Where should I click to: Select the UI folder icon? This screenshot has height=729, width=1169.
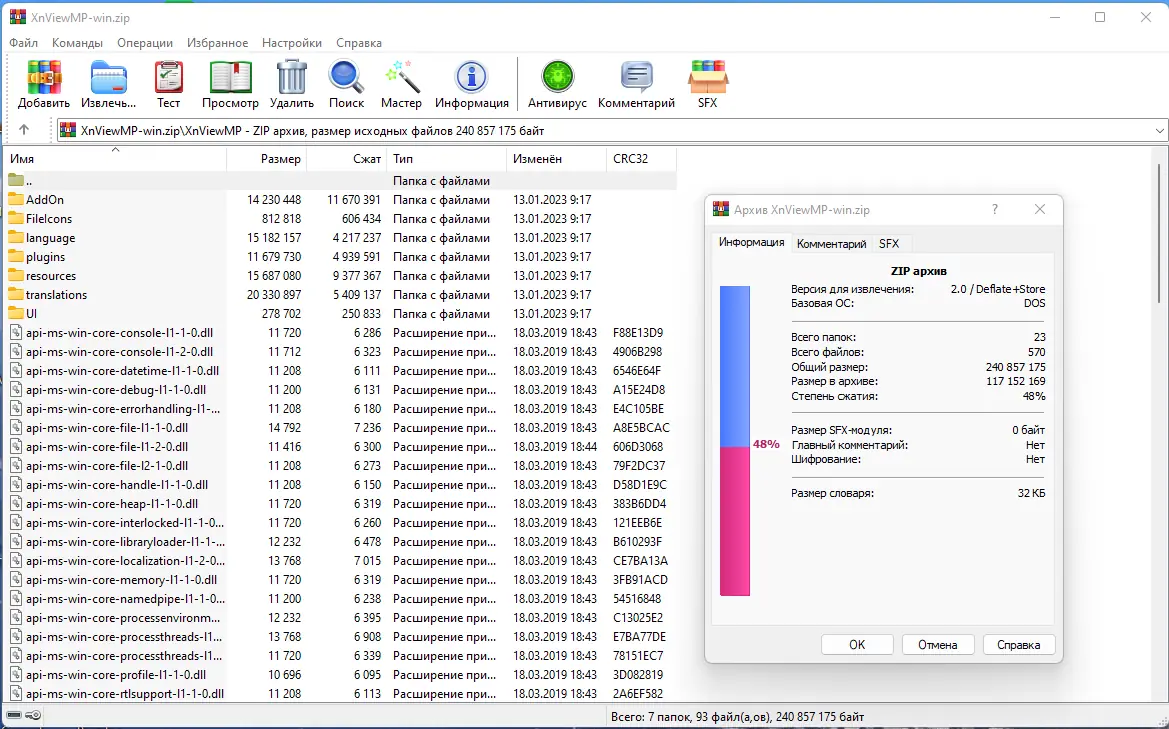coord(16,313)
